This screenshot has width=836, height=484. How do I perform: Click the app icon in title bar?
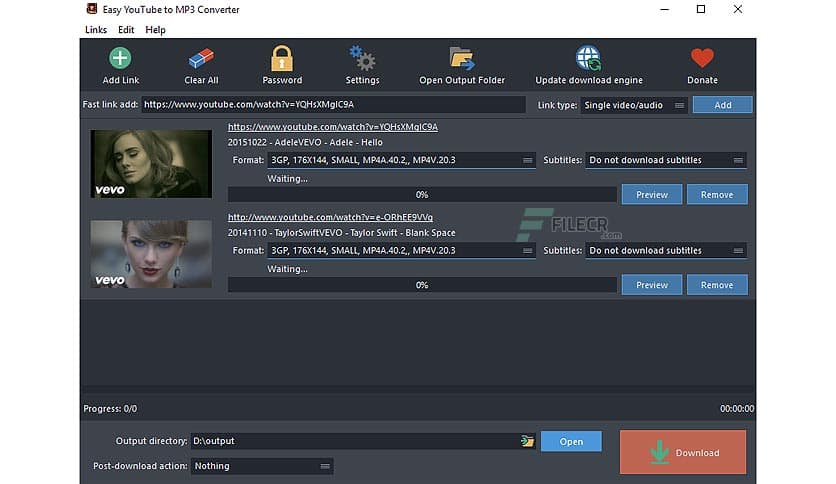click(x=92, y=9)
